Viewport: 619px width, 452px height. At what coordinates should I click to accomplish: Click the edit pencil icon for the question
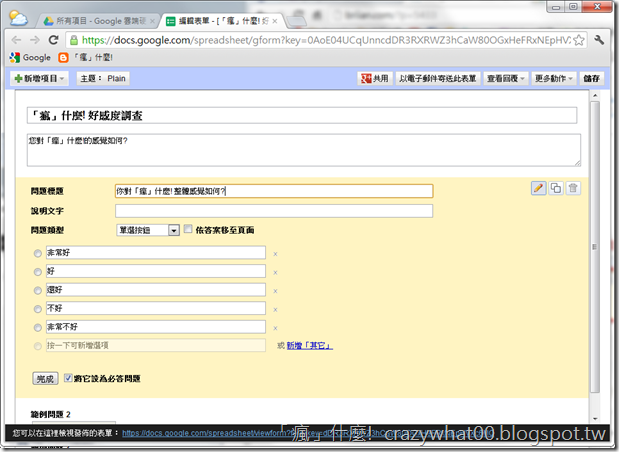pos(538,188)
